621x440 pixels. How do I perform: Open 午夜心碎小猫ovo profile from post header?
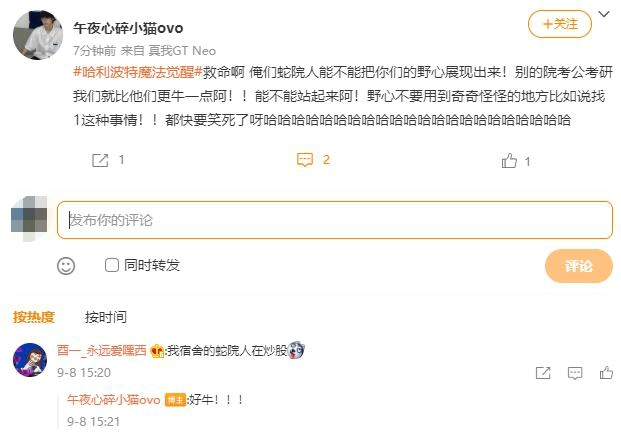[x=128, y=28]
